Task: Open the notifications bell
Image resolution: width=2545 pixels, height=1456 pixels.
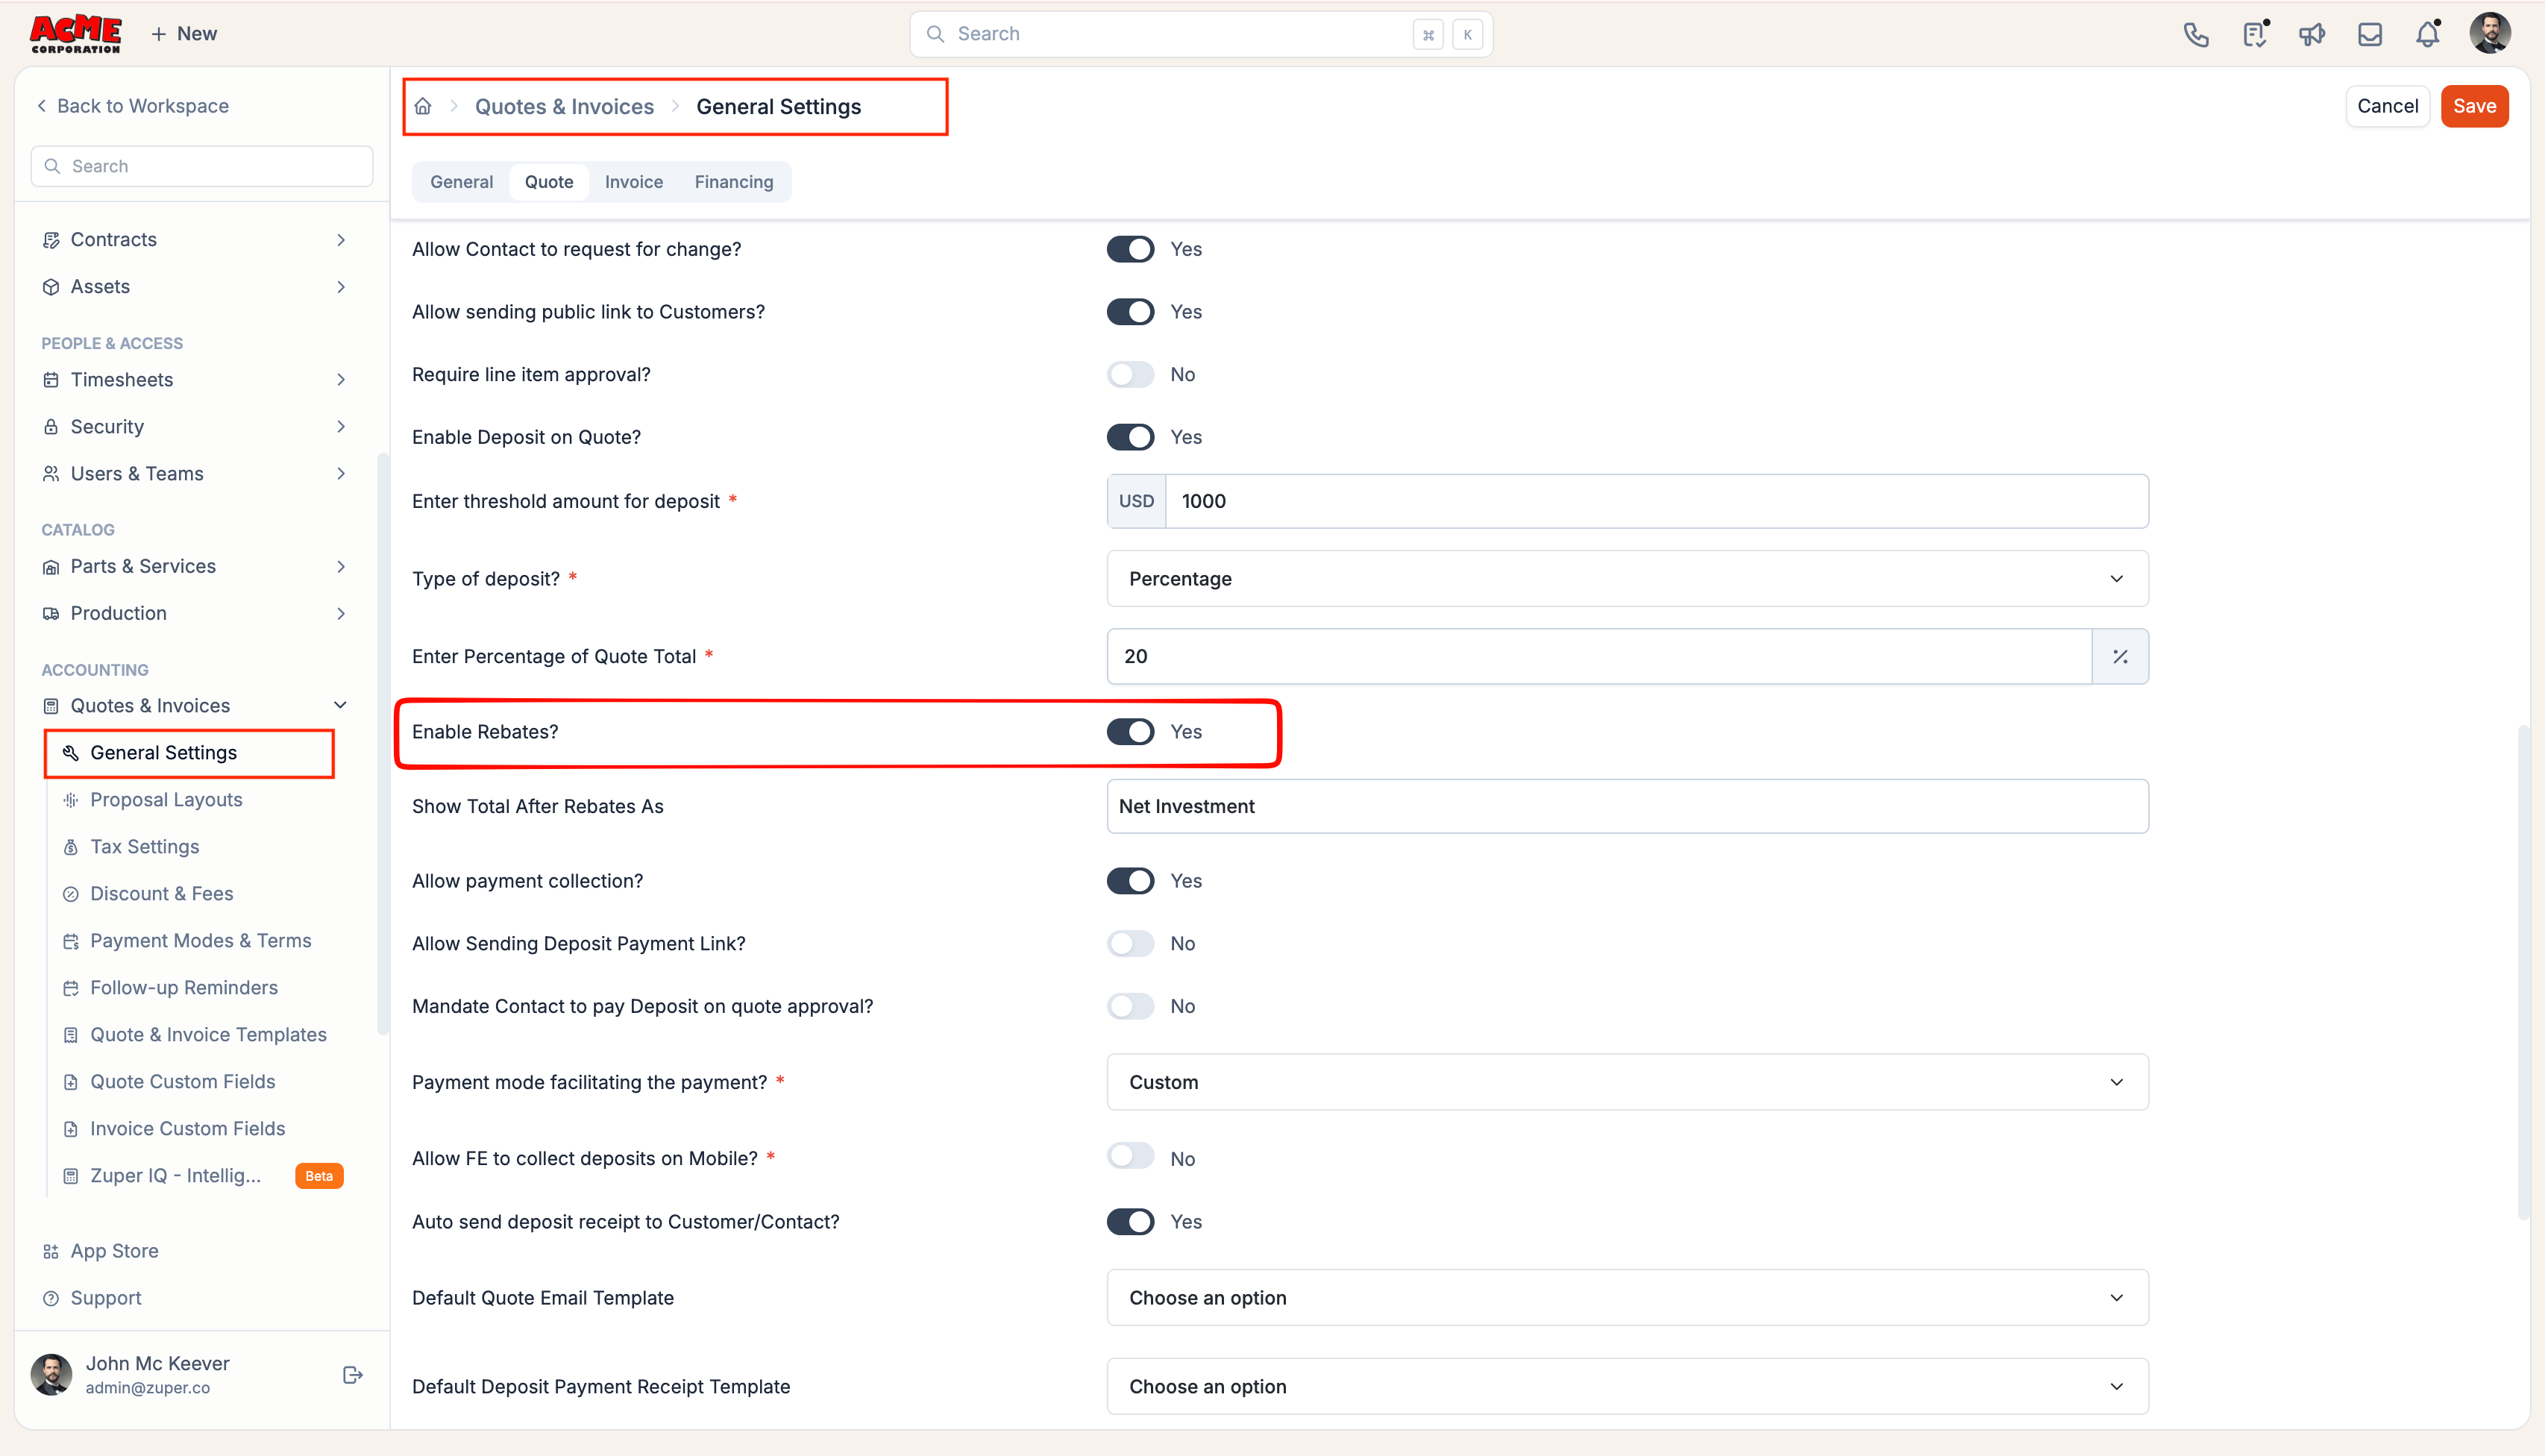Action: coord(2427,35)
